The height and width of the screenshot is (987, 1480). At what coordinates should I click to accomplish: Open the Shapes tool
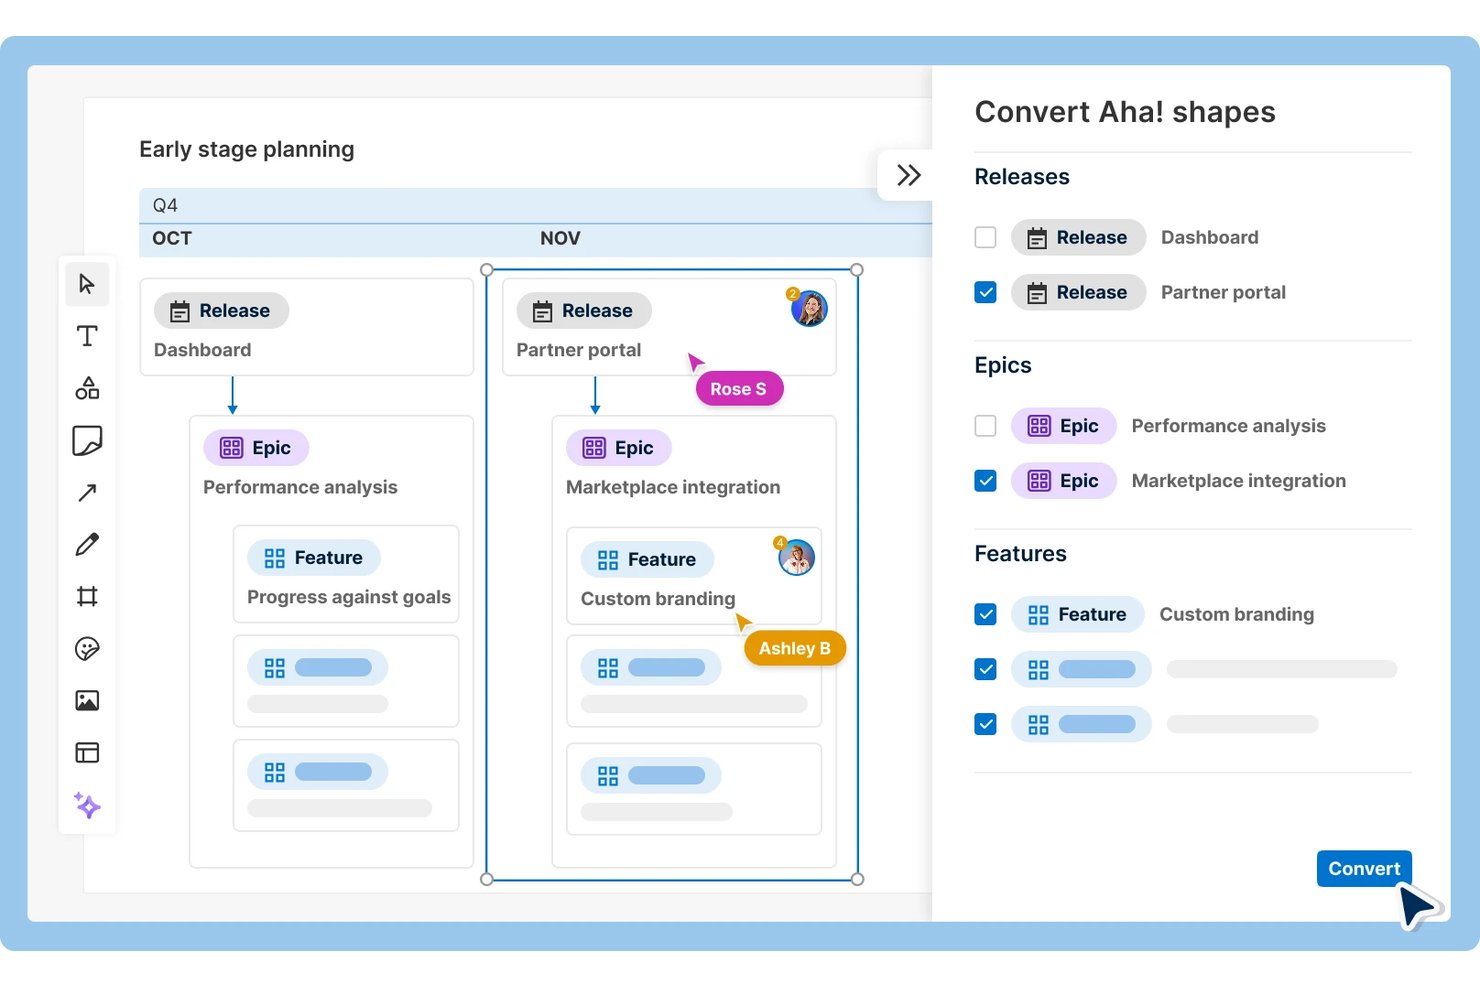pos(87,388)
